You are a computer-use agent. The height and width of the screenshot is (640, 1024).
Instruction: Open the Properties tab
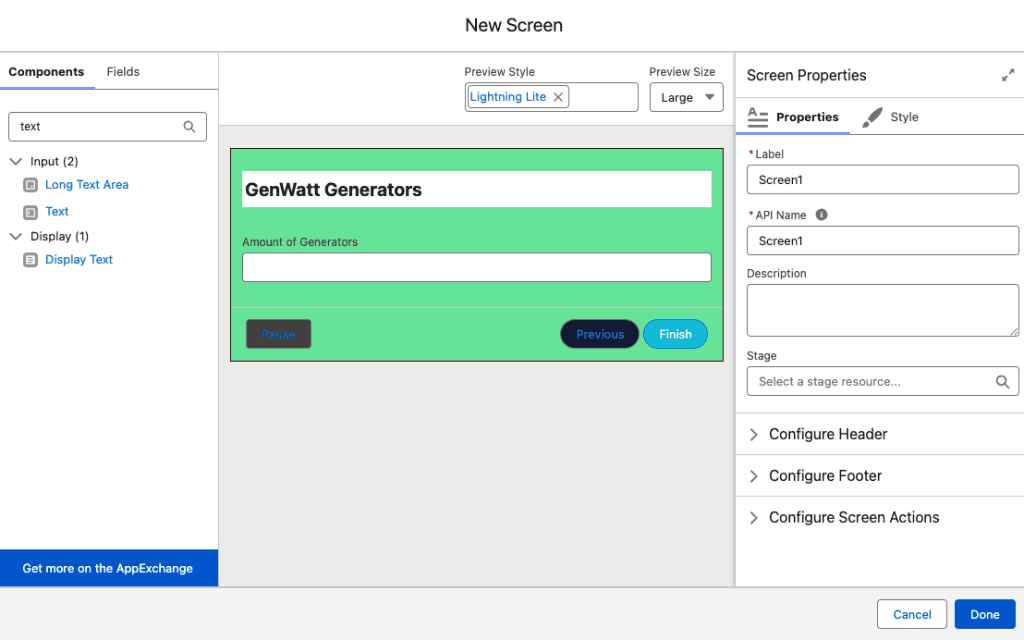(793, 118)
